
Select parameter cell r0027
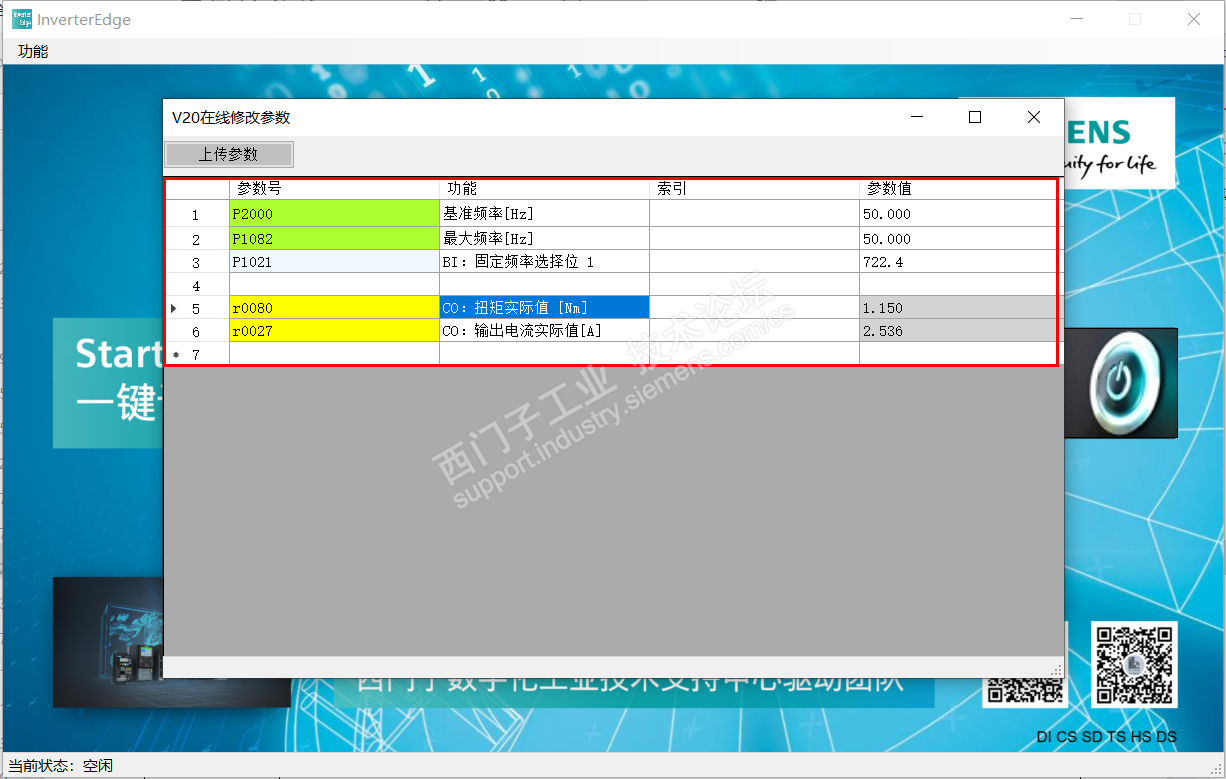(x=334, y=331)
